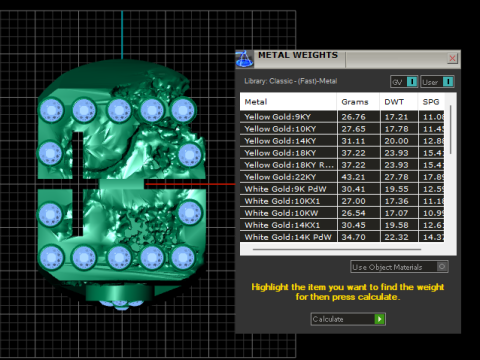This screenshot has height=360, width=480.
Task: Toggle the GV library switch
Action: pos(404,82)
